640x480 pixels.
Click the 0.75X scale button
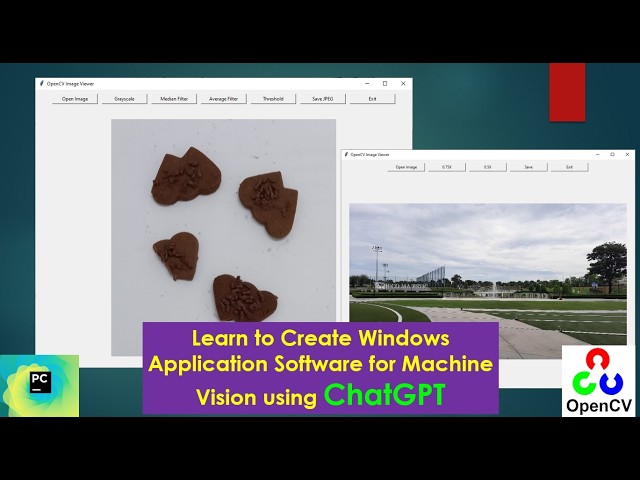(447, 167)
